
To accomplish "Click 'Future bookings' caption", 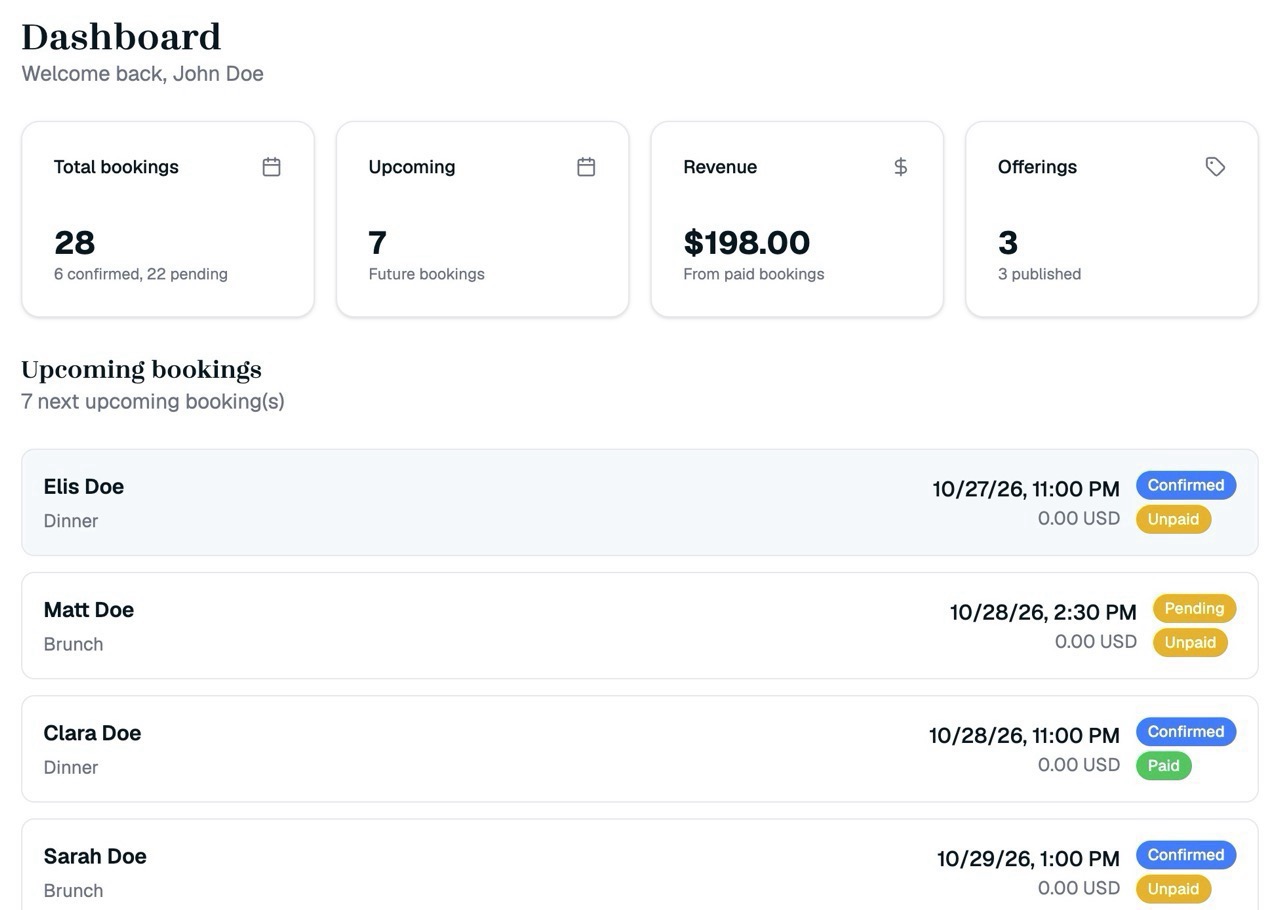I will 426,274.
